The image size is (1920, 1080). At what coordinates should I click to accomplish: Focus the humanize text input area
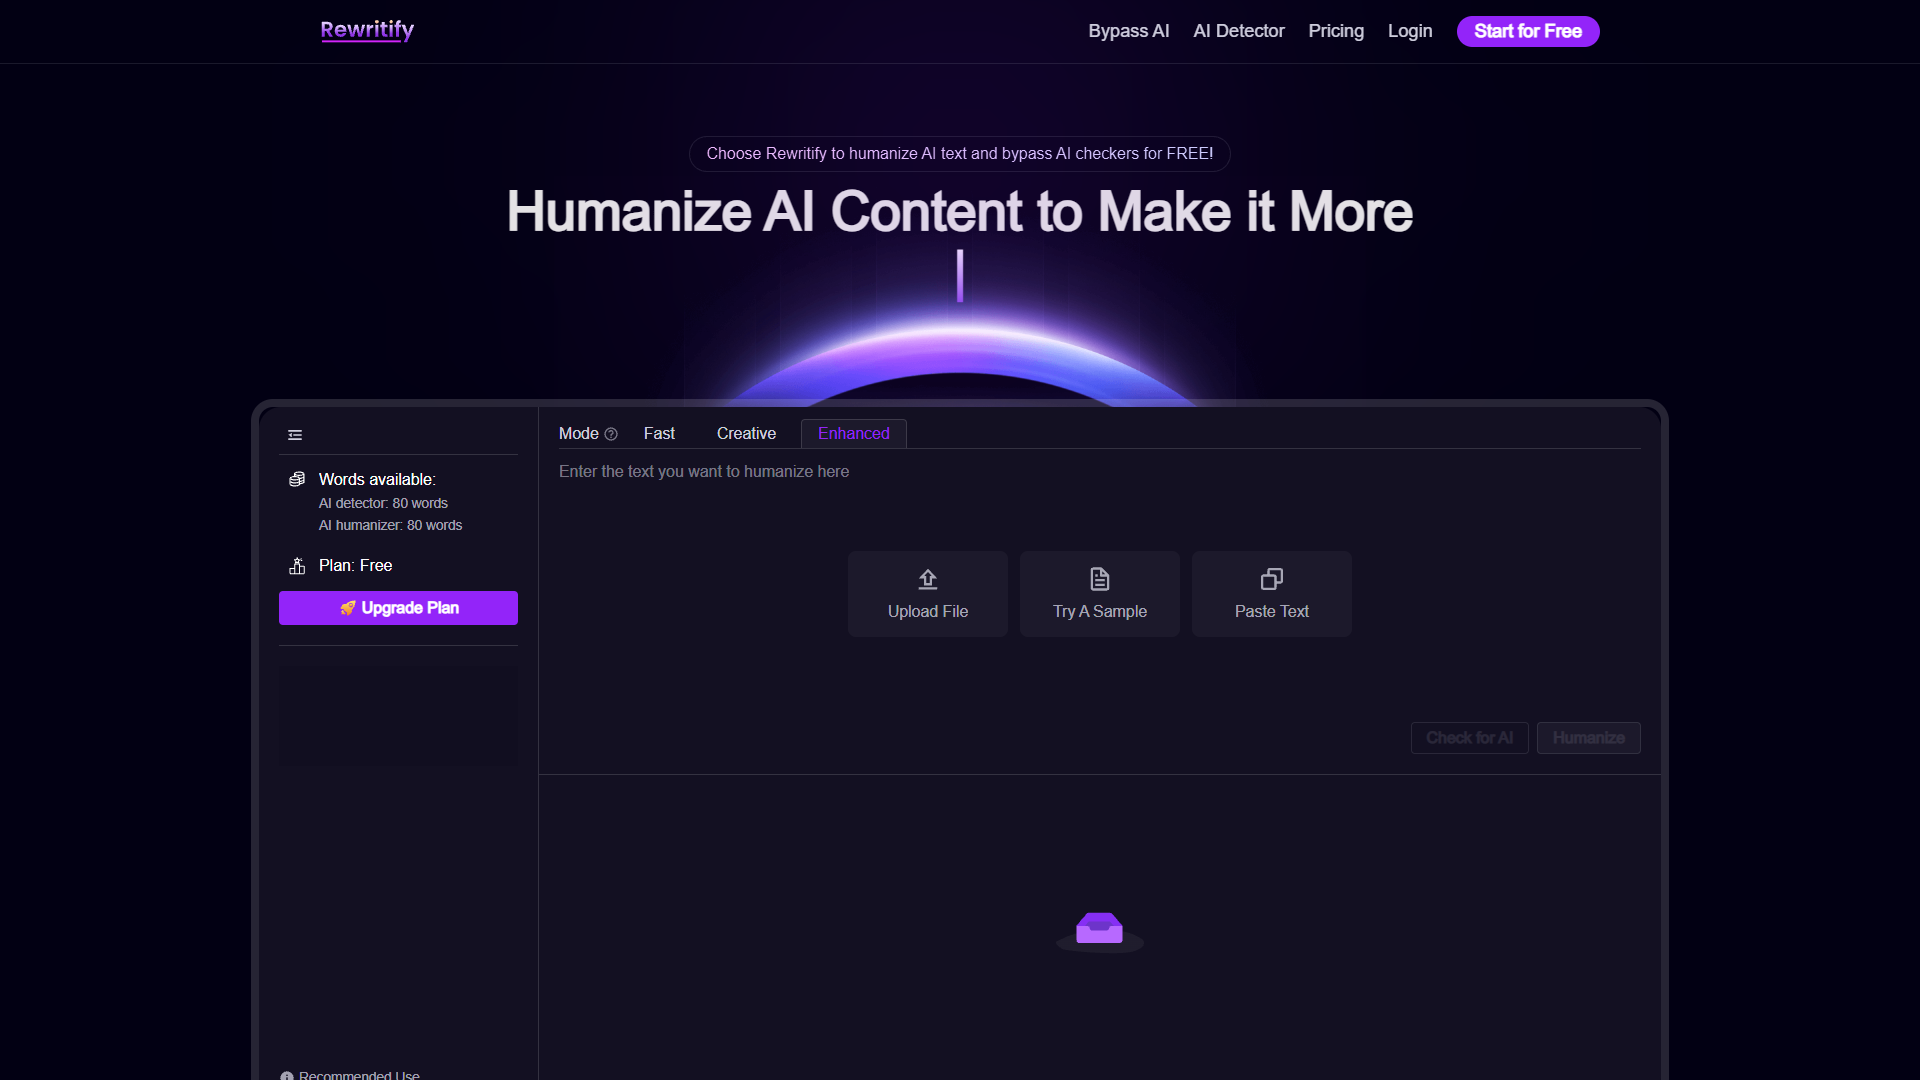pos(1100,500)
